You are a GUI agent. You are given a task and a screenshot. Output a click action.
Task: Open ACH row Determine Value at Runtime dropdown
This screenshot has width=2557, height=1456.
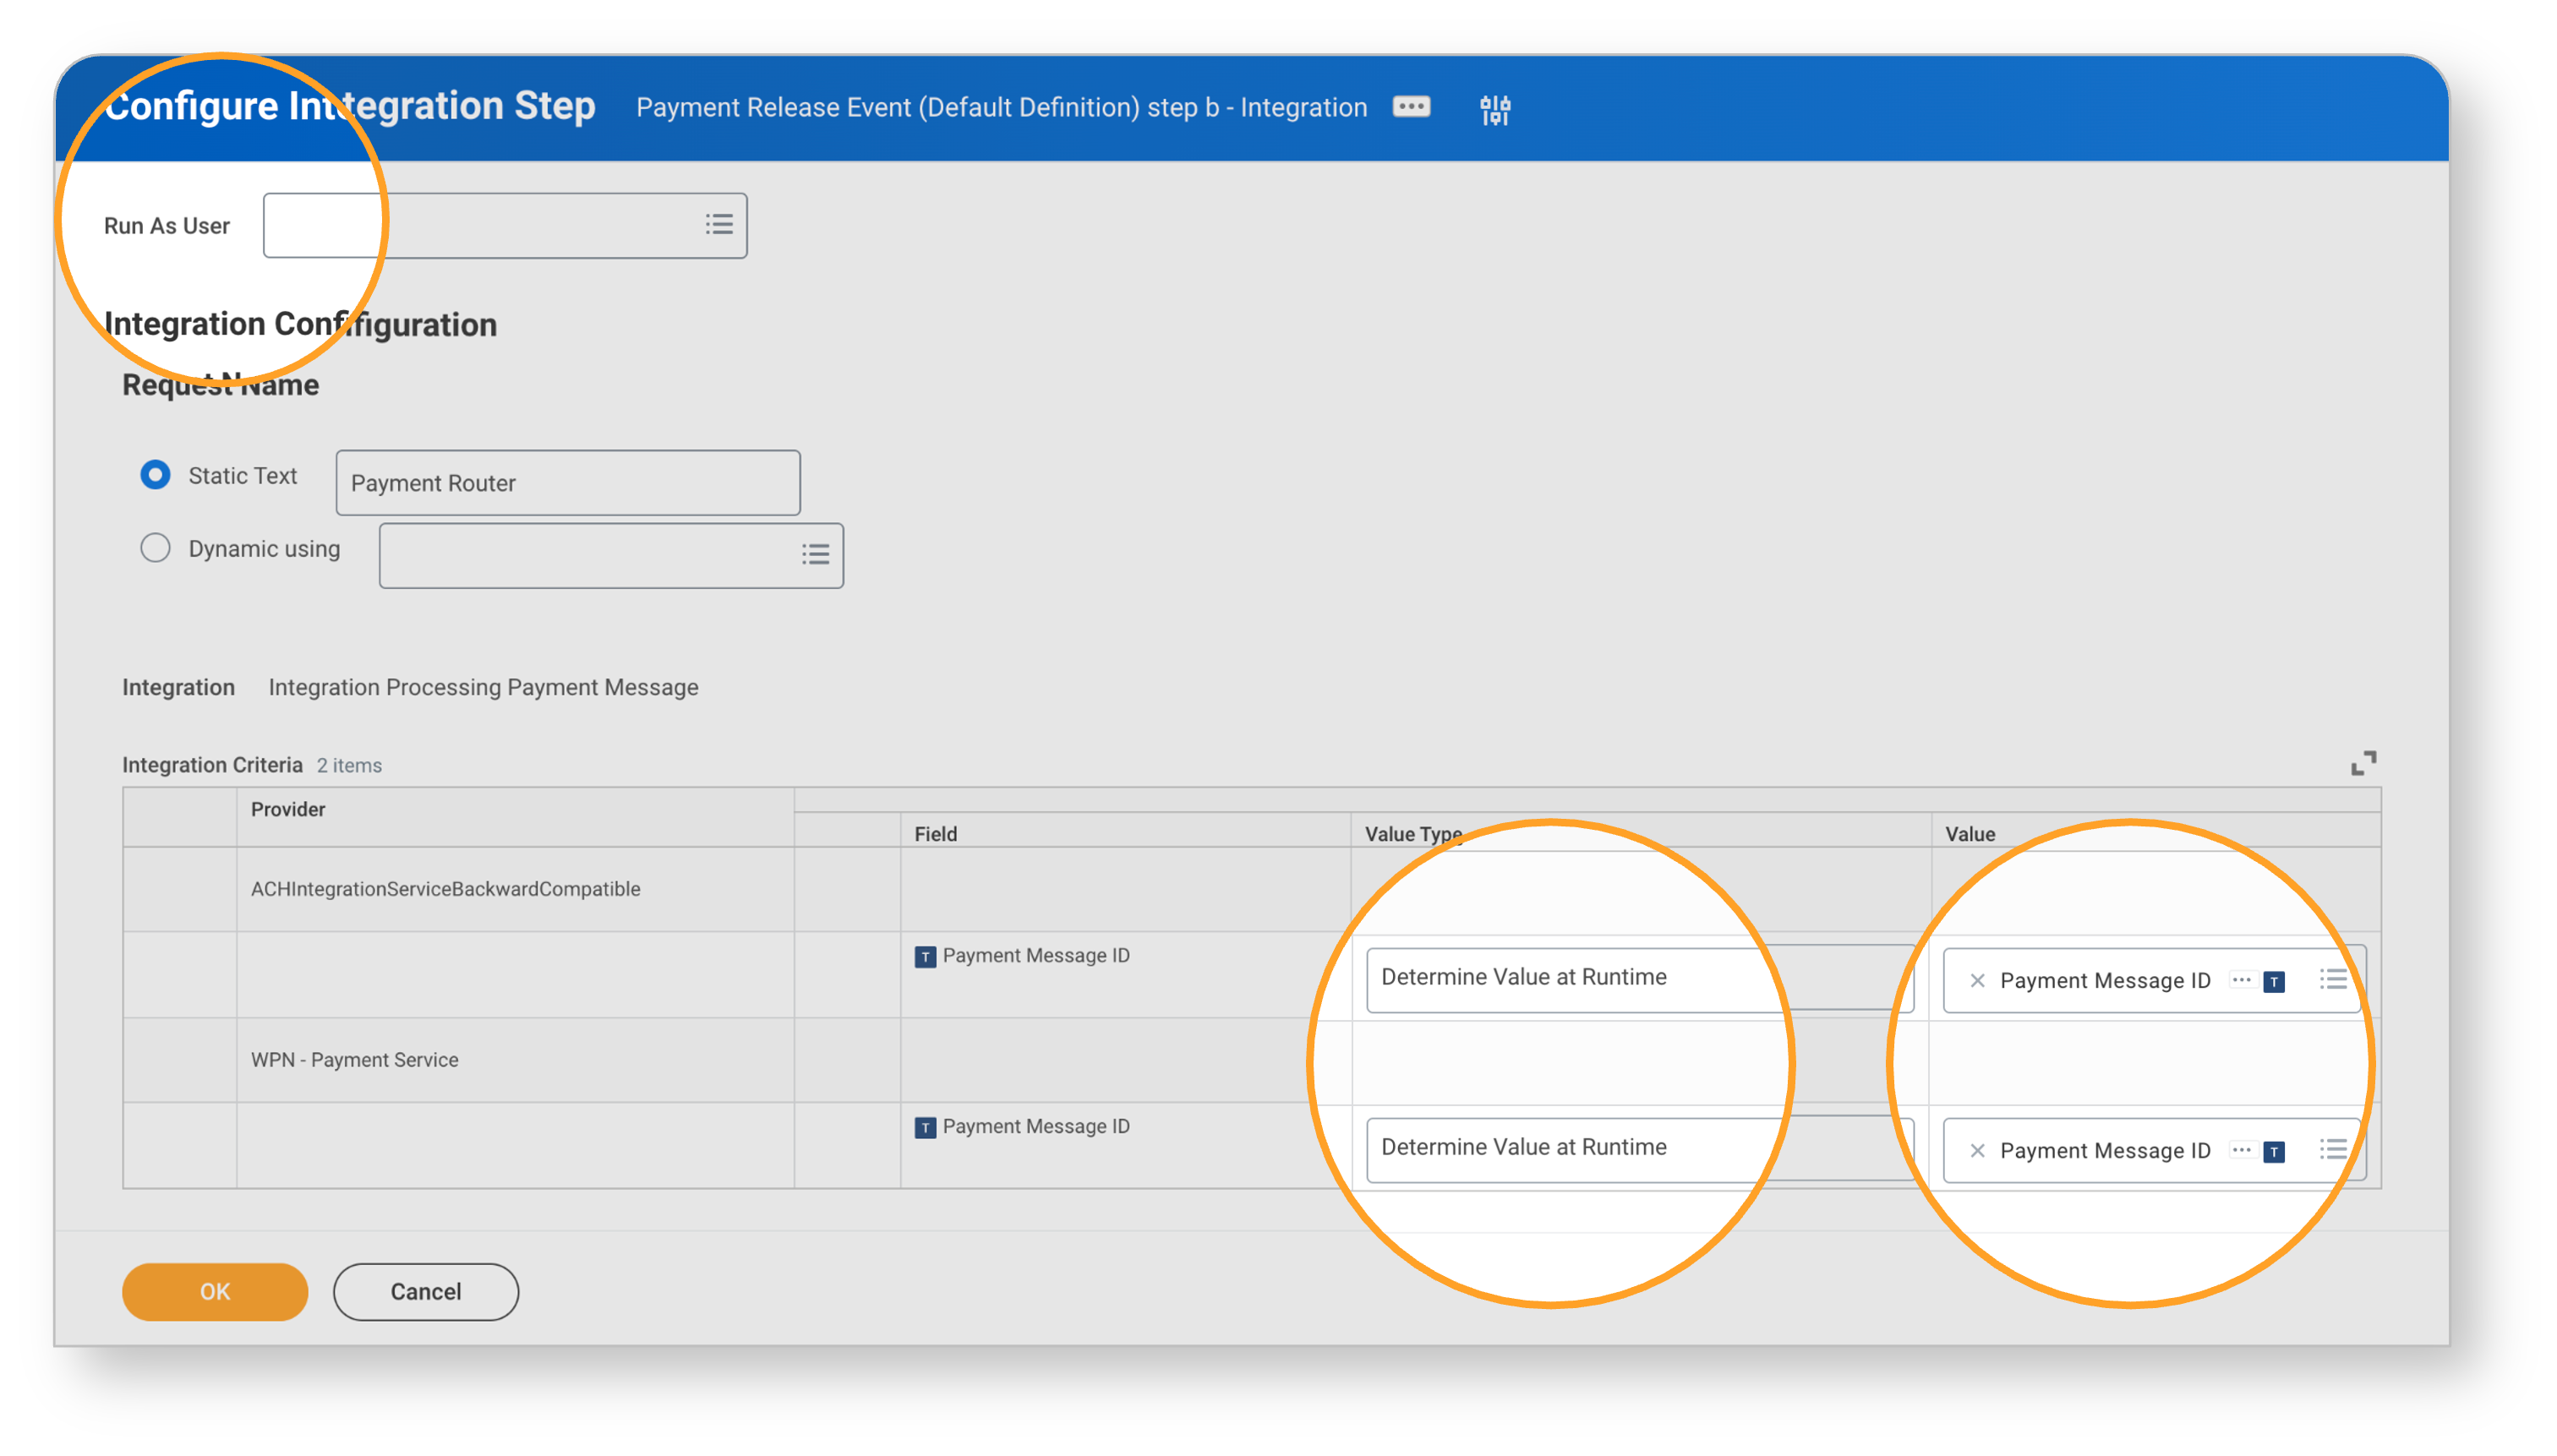(1639, 978)
